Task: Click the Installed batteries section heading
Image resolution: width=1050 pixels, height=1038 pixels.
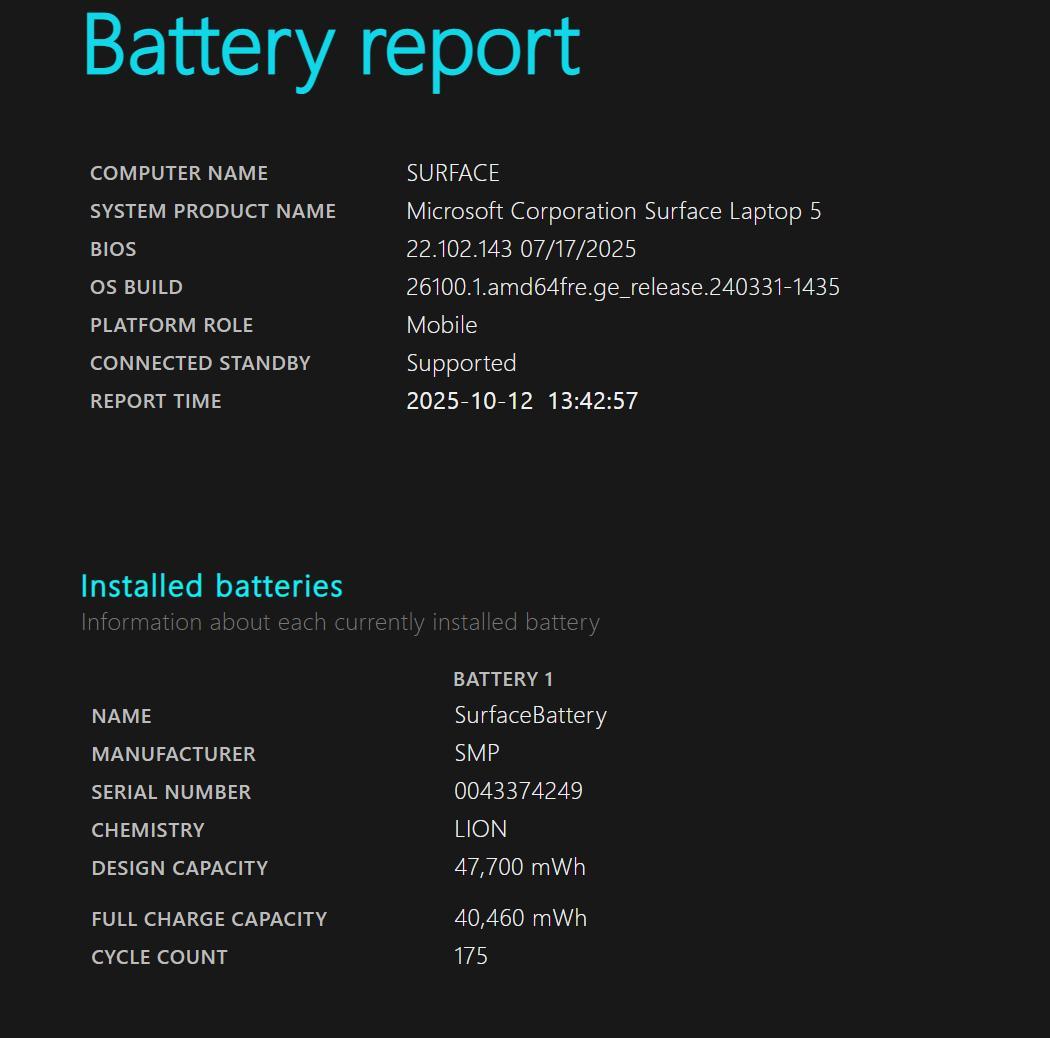Action: [212, 586]
